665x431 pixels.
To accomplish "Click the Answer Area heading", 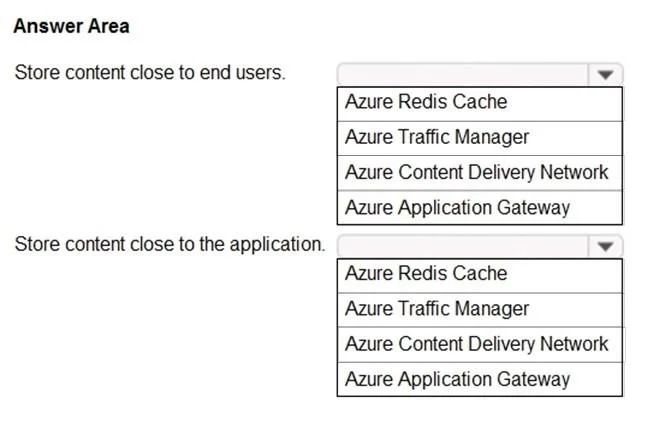I will pyautogui.click(x=71, y=26).
